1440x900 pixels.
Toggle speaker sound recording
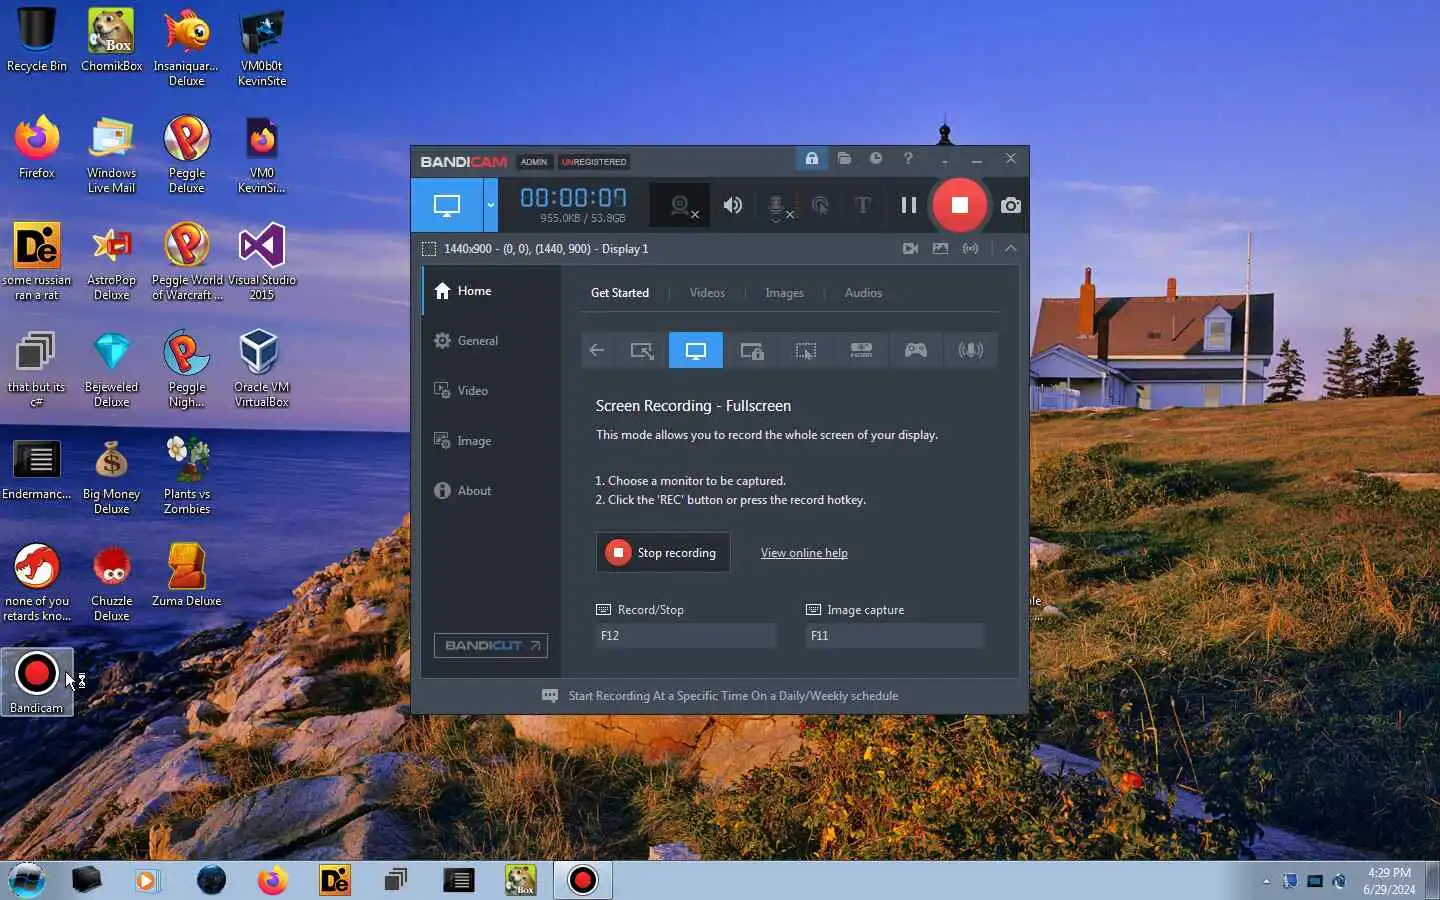733,205
